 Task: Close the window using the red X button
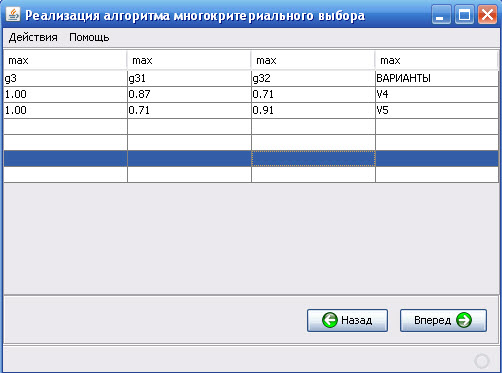pos(487,15)
